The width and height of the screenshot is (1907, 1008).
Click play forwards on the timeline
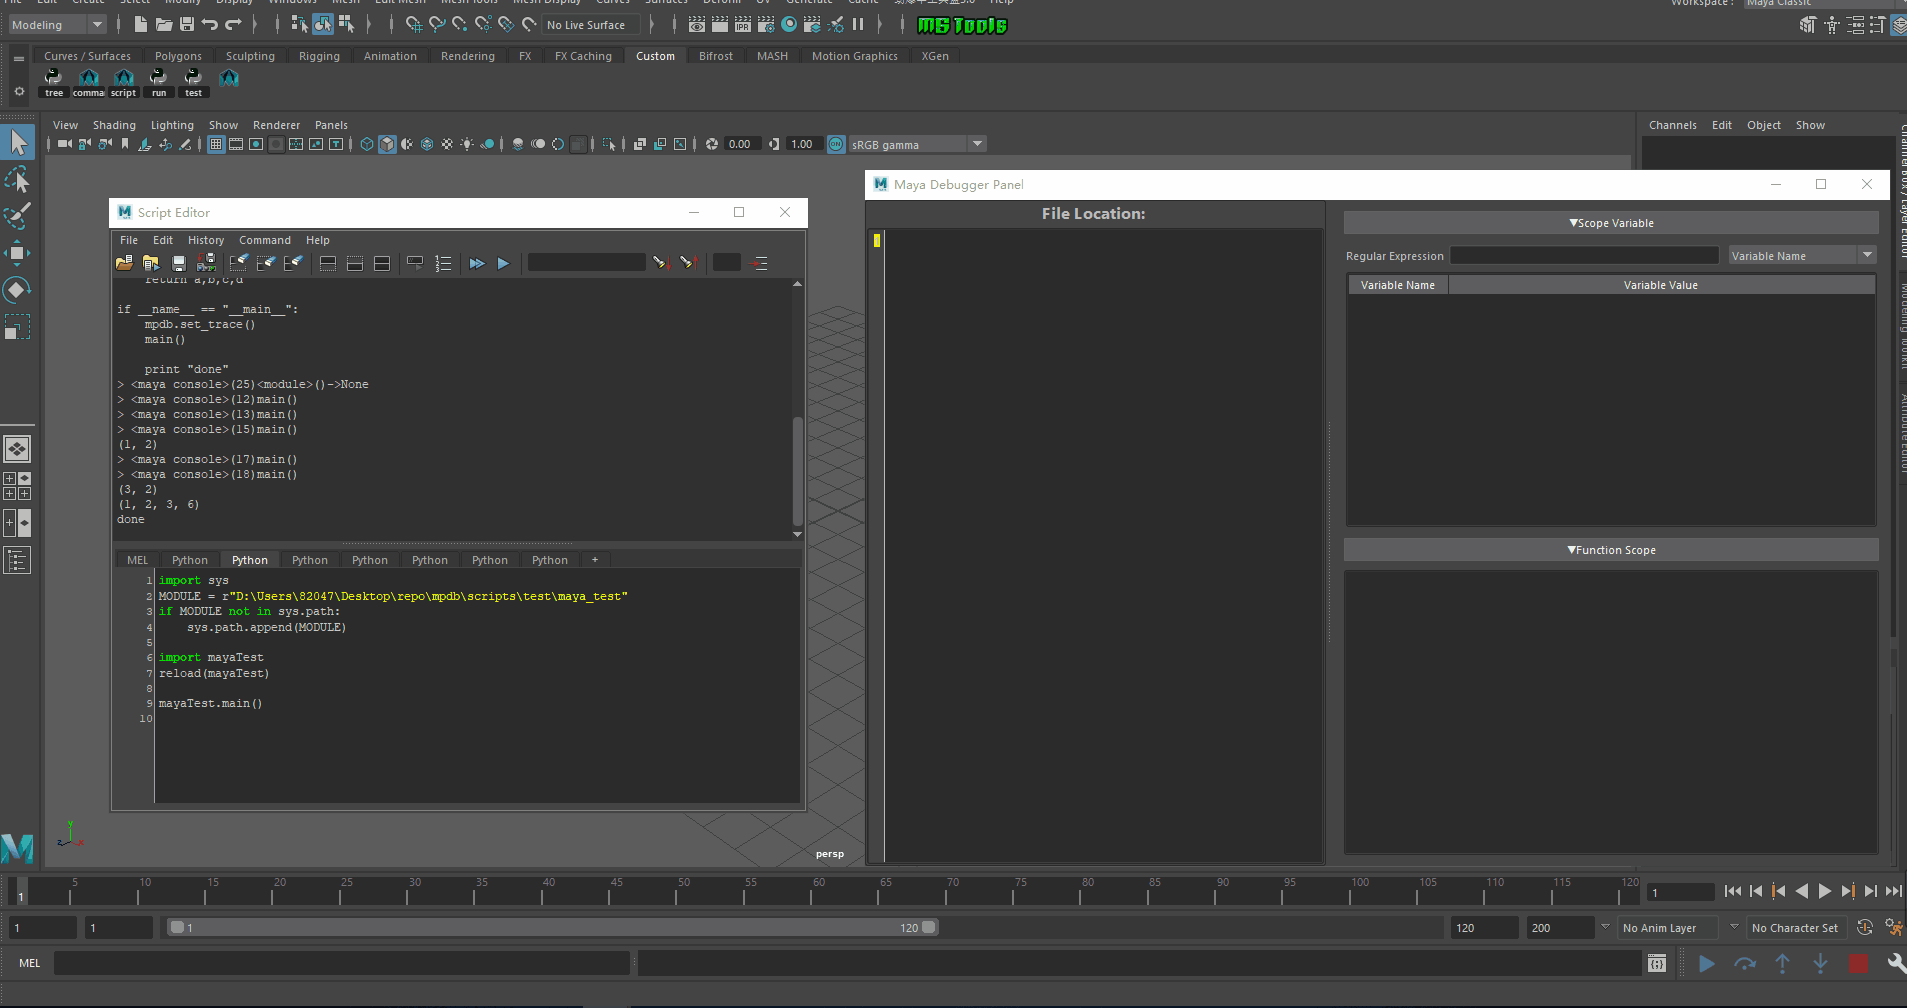click(x=1825, y=891)
